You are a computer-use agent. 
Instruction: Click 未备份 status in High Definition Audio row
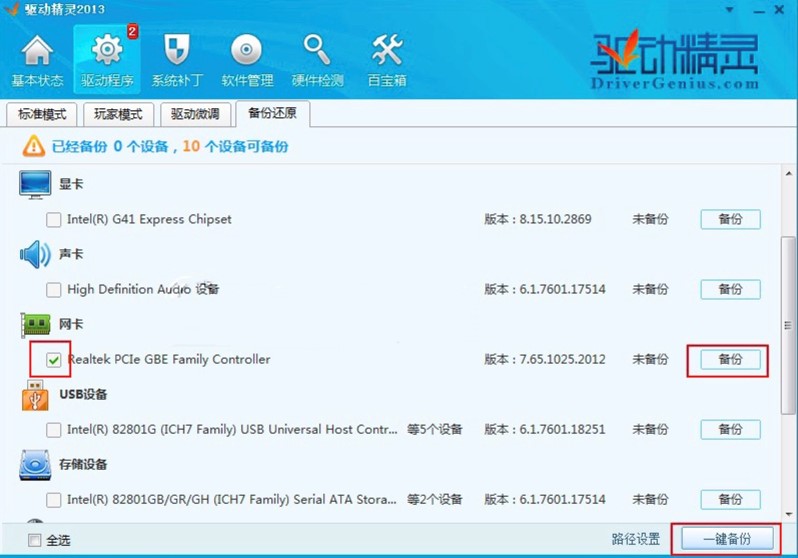pos(650,289)
